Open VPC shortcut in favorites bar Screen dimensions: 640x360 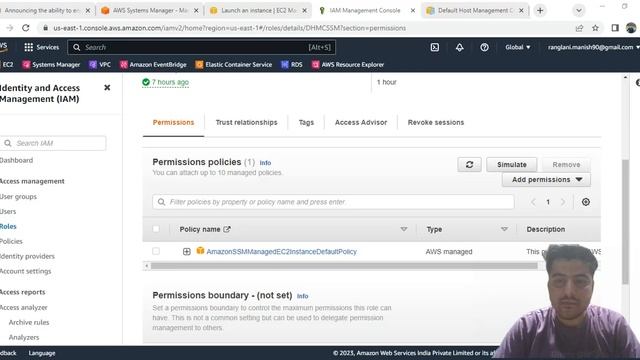(100, 64)
